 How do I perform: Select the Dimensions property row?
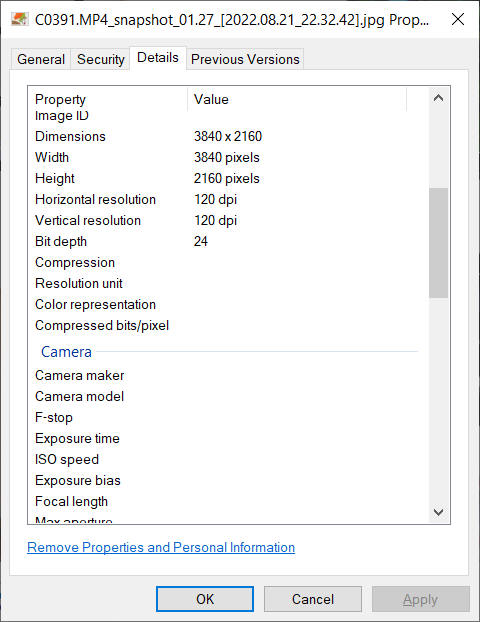227,136
